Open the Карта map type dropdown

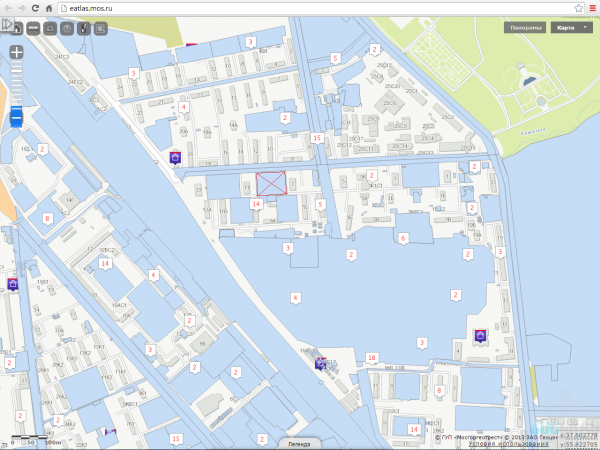[x=570, y=28]
